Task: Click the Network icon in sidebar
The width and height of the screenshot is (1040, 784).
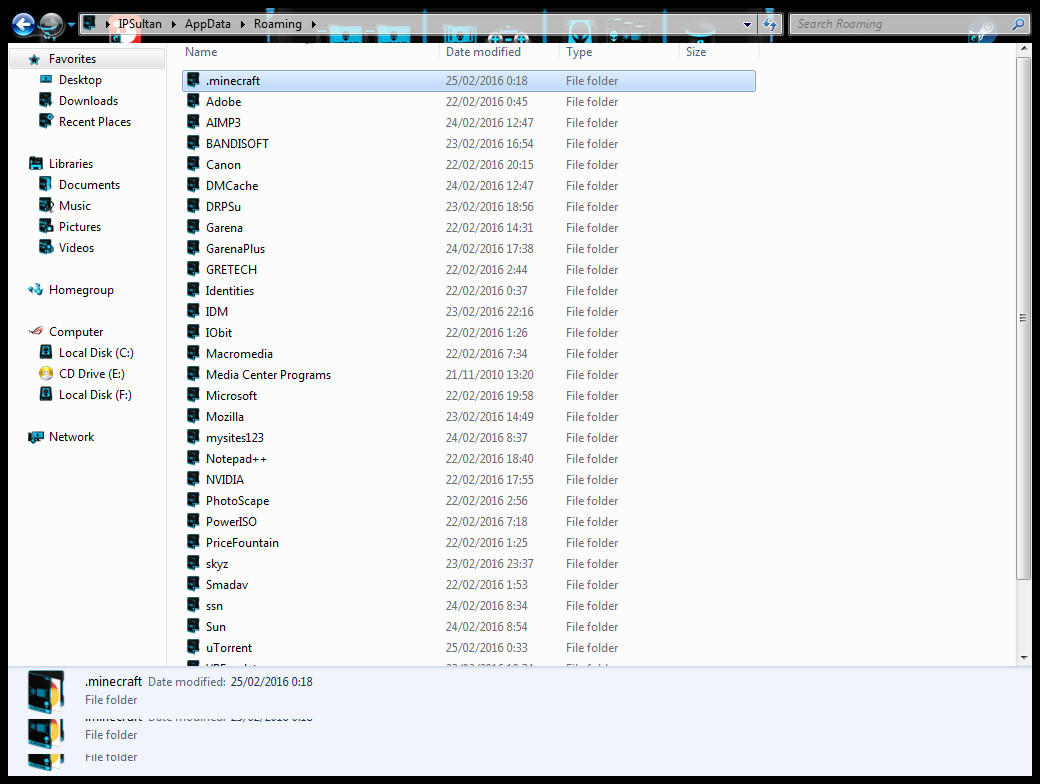Action: (x=35, y=437)
